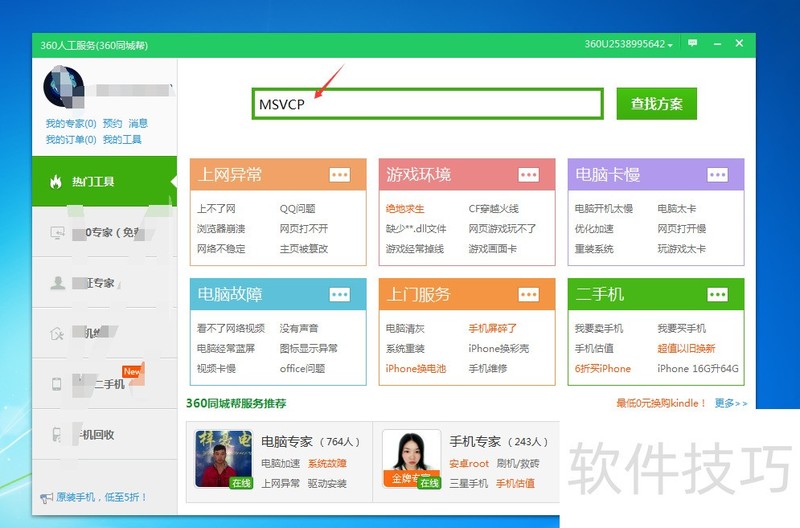The image size is (800, 528).
Task: Click the 6折买iPhone item
Action: (603, 368)
